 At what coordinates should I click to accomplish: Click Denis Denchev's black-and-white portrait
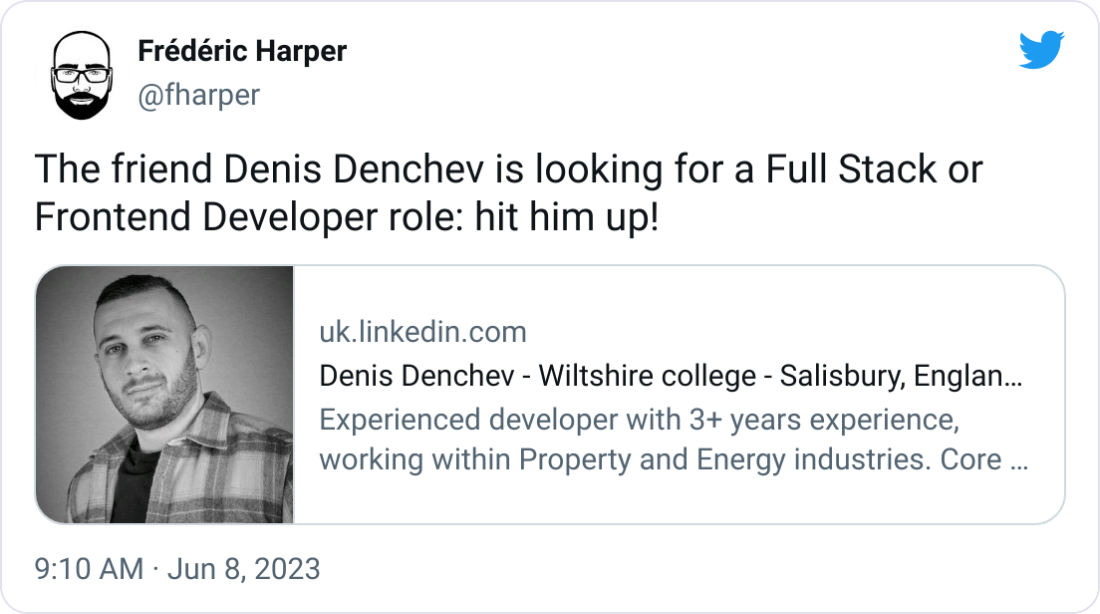163,392
